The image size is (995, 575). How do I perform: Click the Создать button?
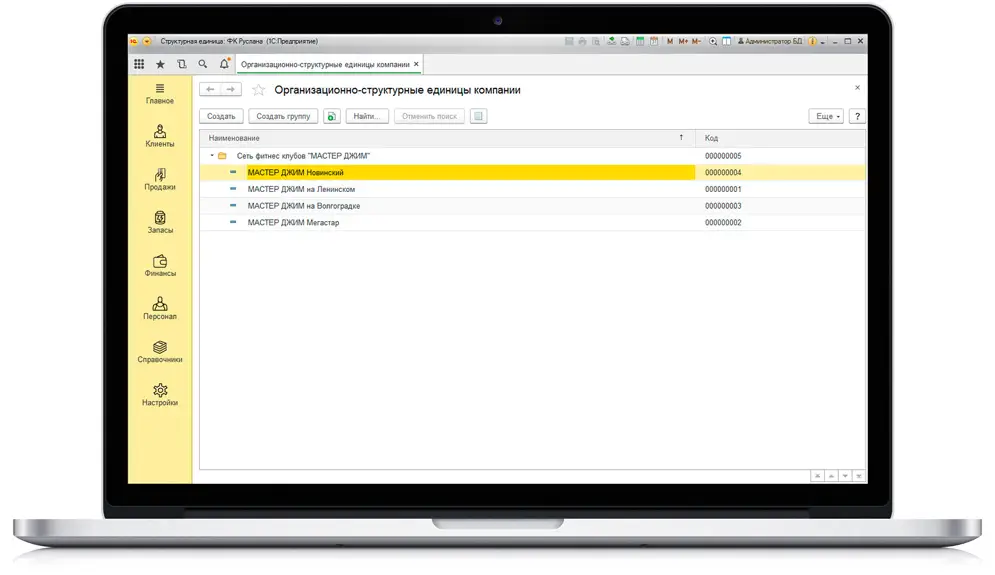[221, 116]
